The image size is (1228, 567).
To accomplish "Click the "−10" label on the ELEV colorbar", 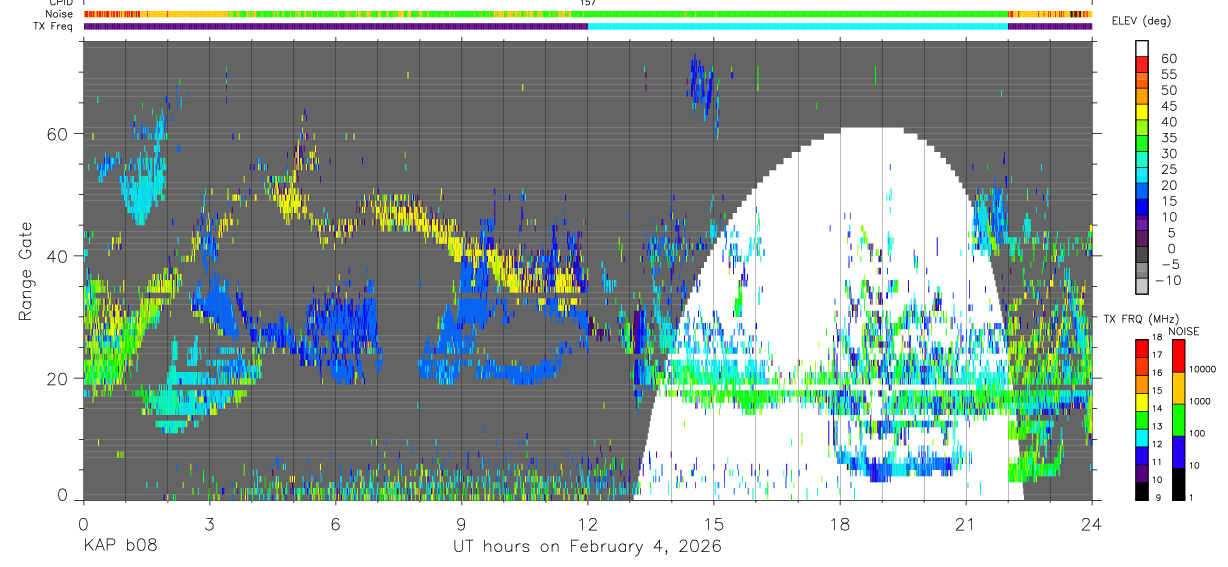I will pos(1169,280).
